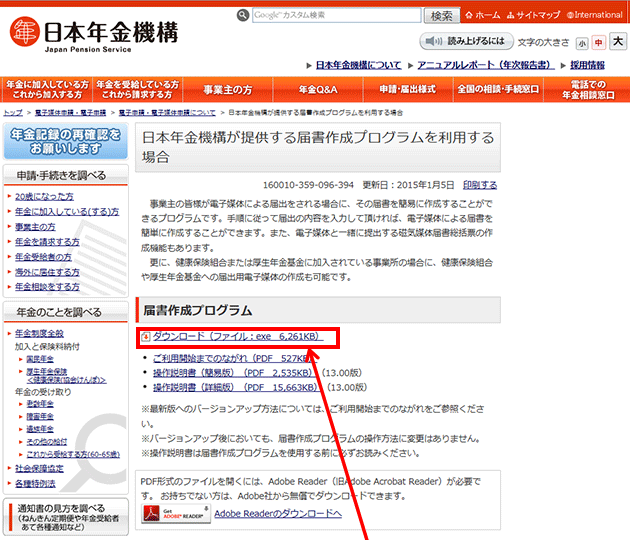
Task: Open サイトマップ sitemap icon link
Action: click(x=535, y=15)
